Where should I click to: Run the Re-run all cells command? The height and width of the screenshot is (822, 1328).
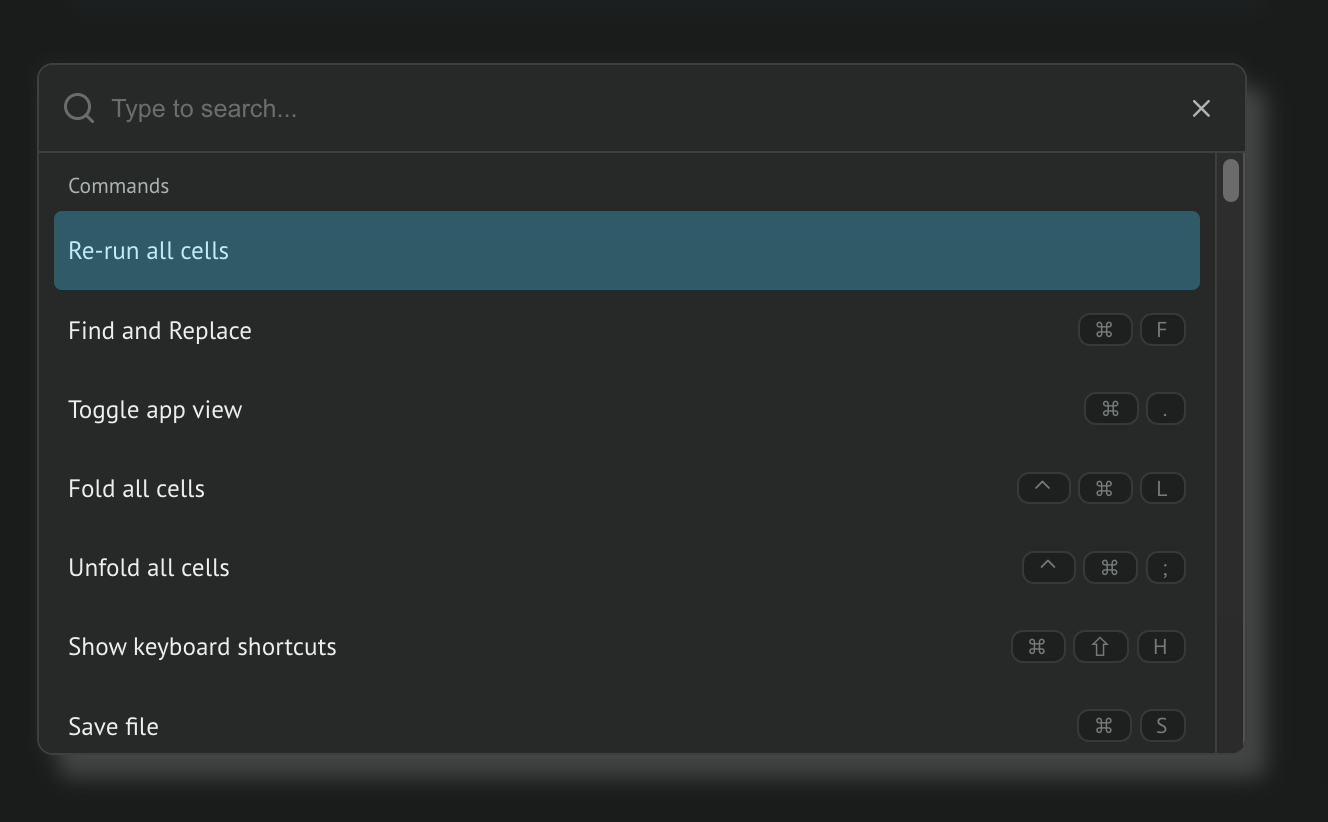[x=627, y=250]
